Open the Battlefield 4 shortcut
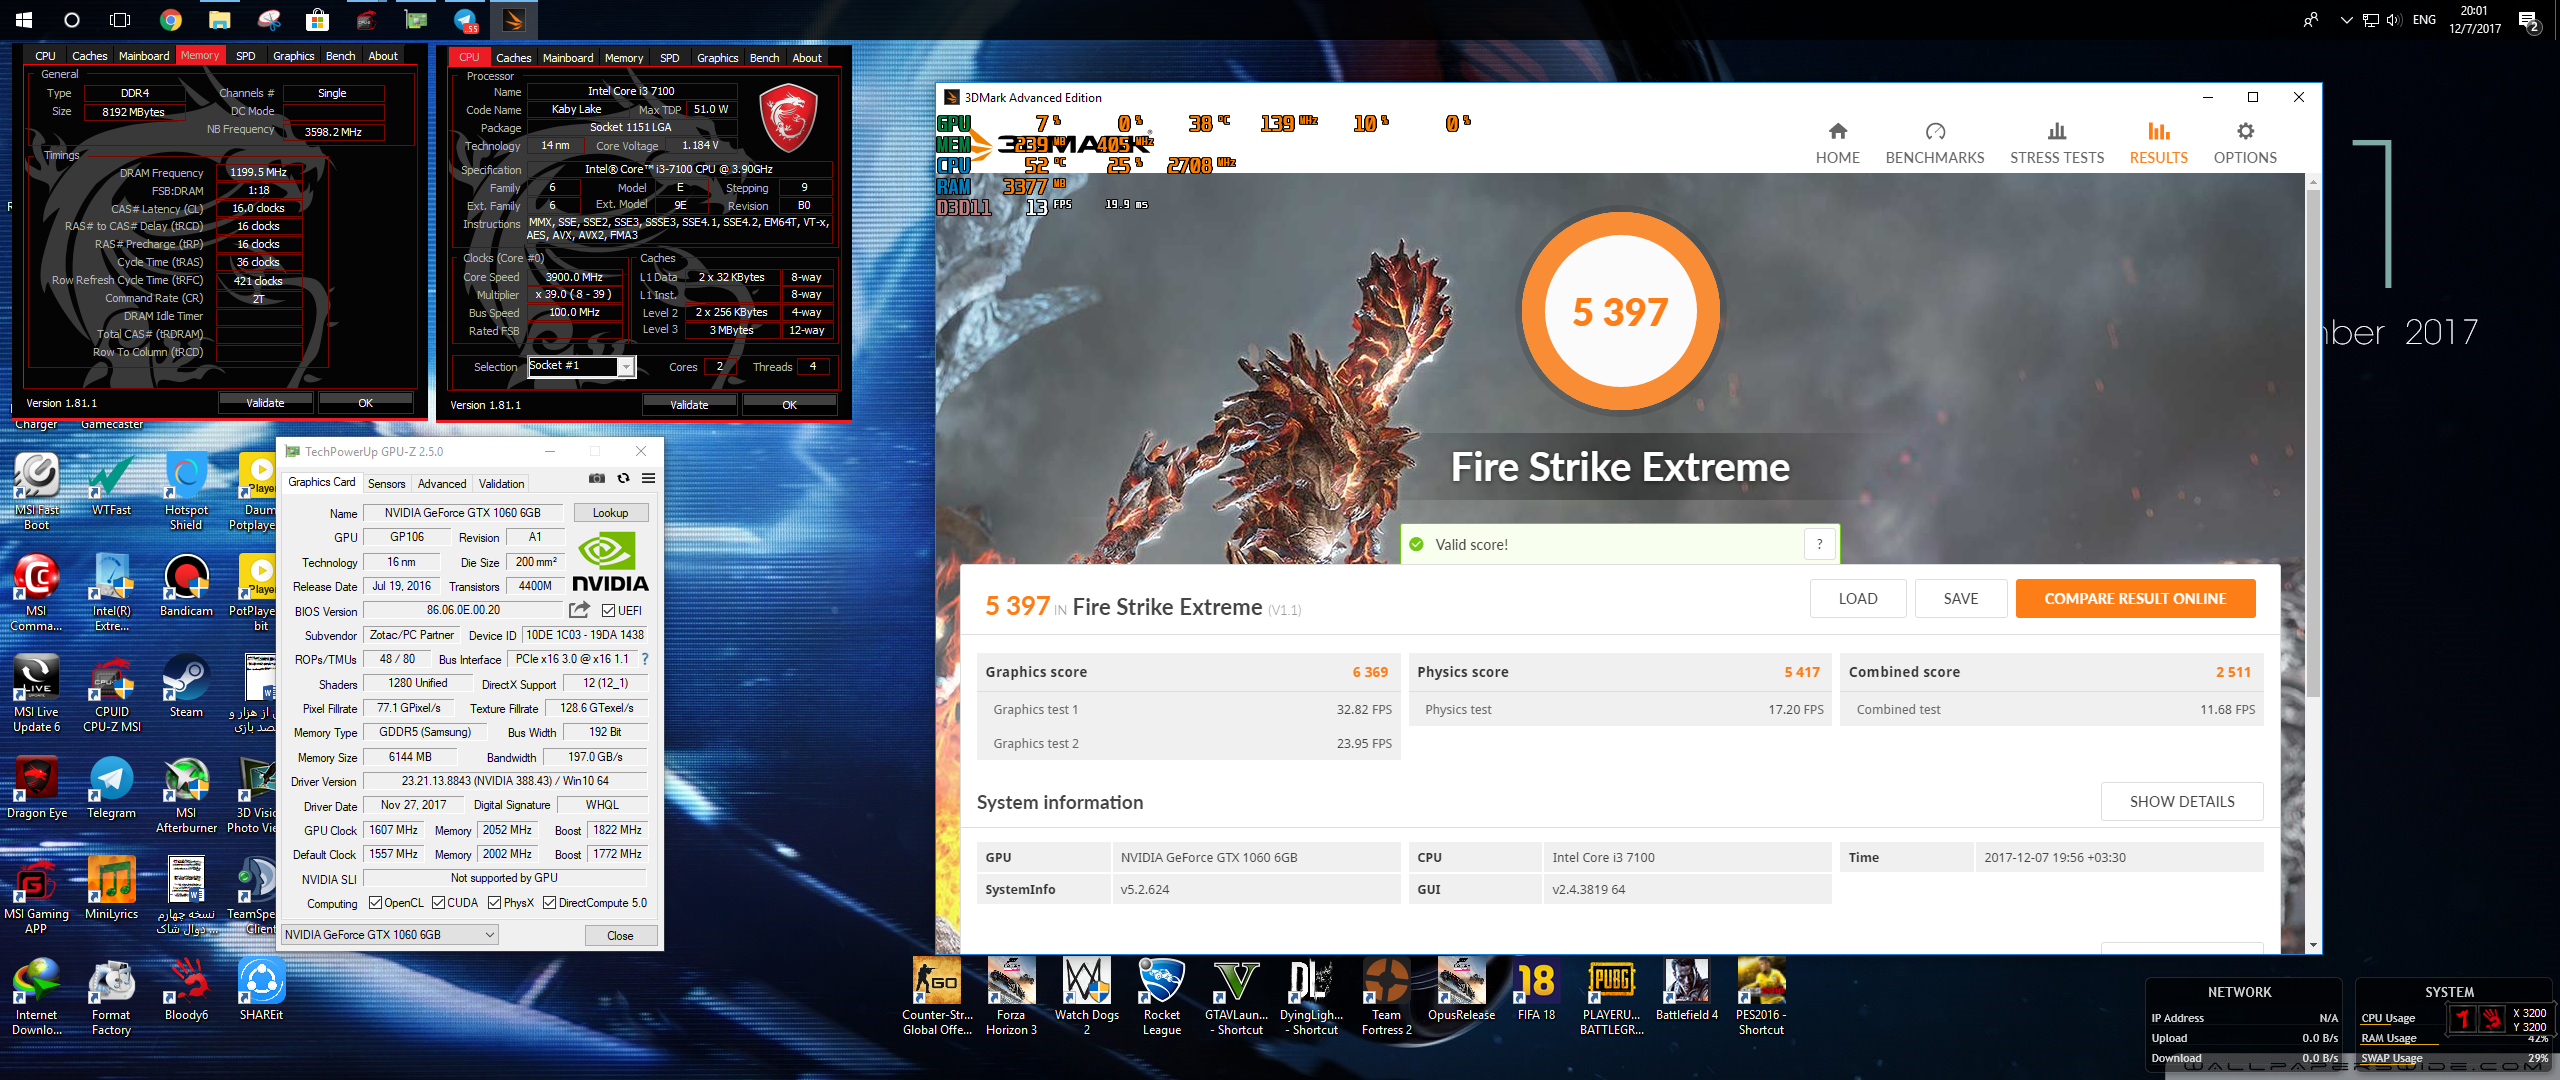The image size is (2560, 1080). tap(1686, 989)
